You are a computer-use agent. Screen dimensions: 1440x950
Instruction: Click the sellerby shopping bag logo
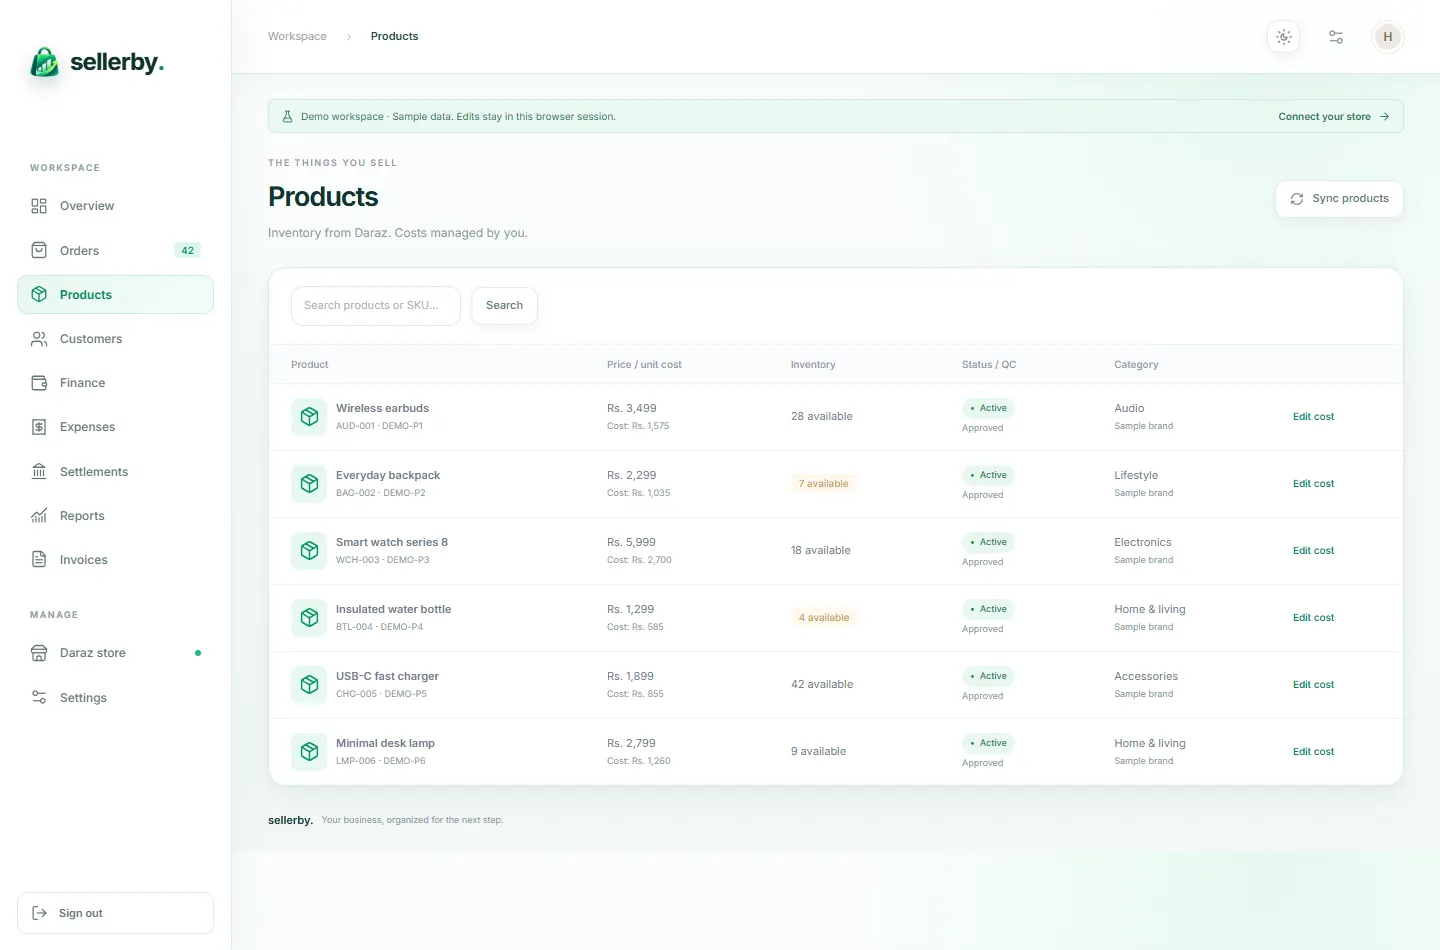pos(44,62)
